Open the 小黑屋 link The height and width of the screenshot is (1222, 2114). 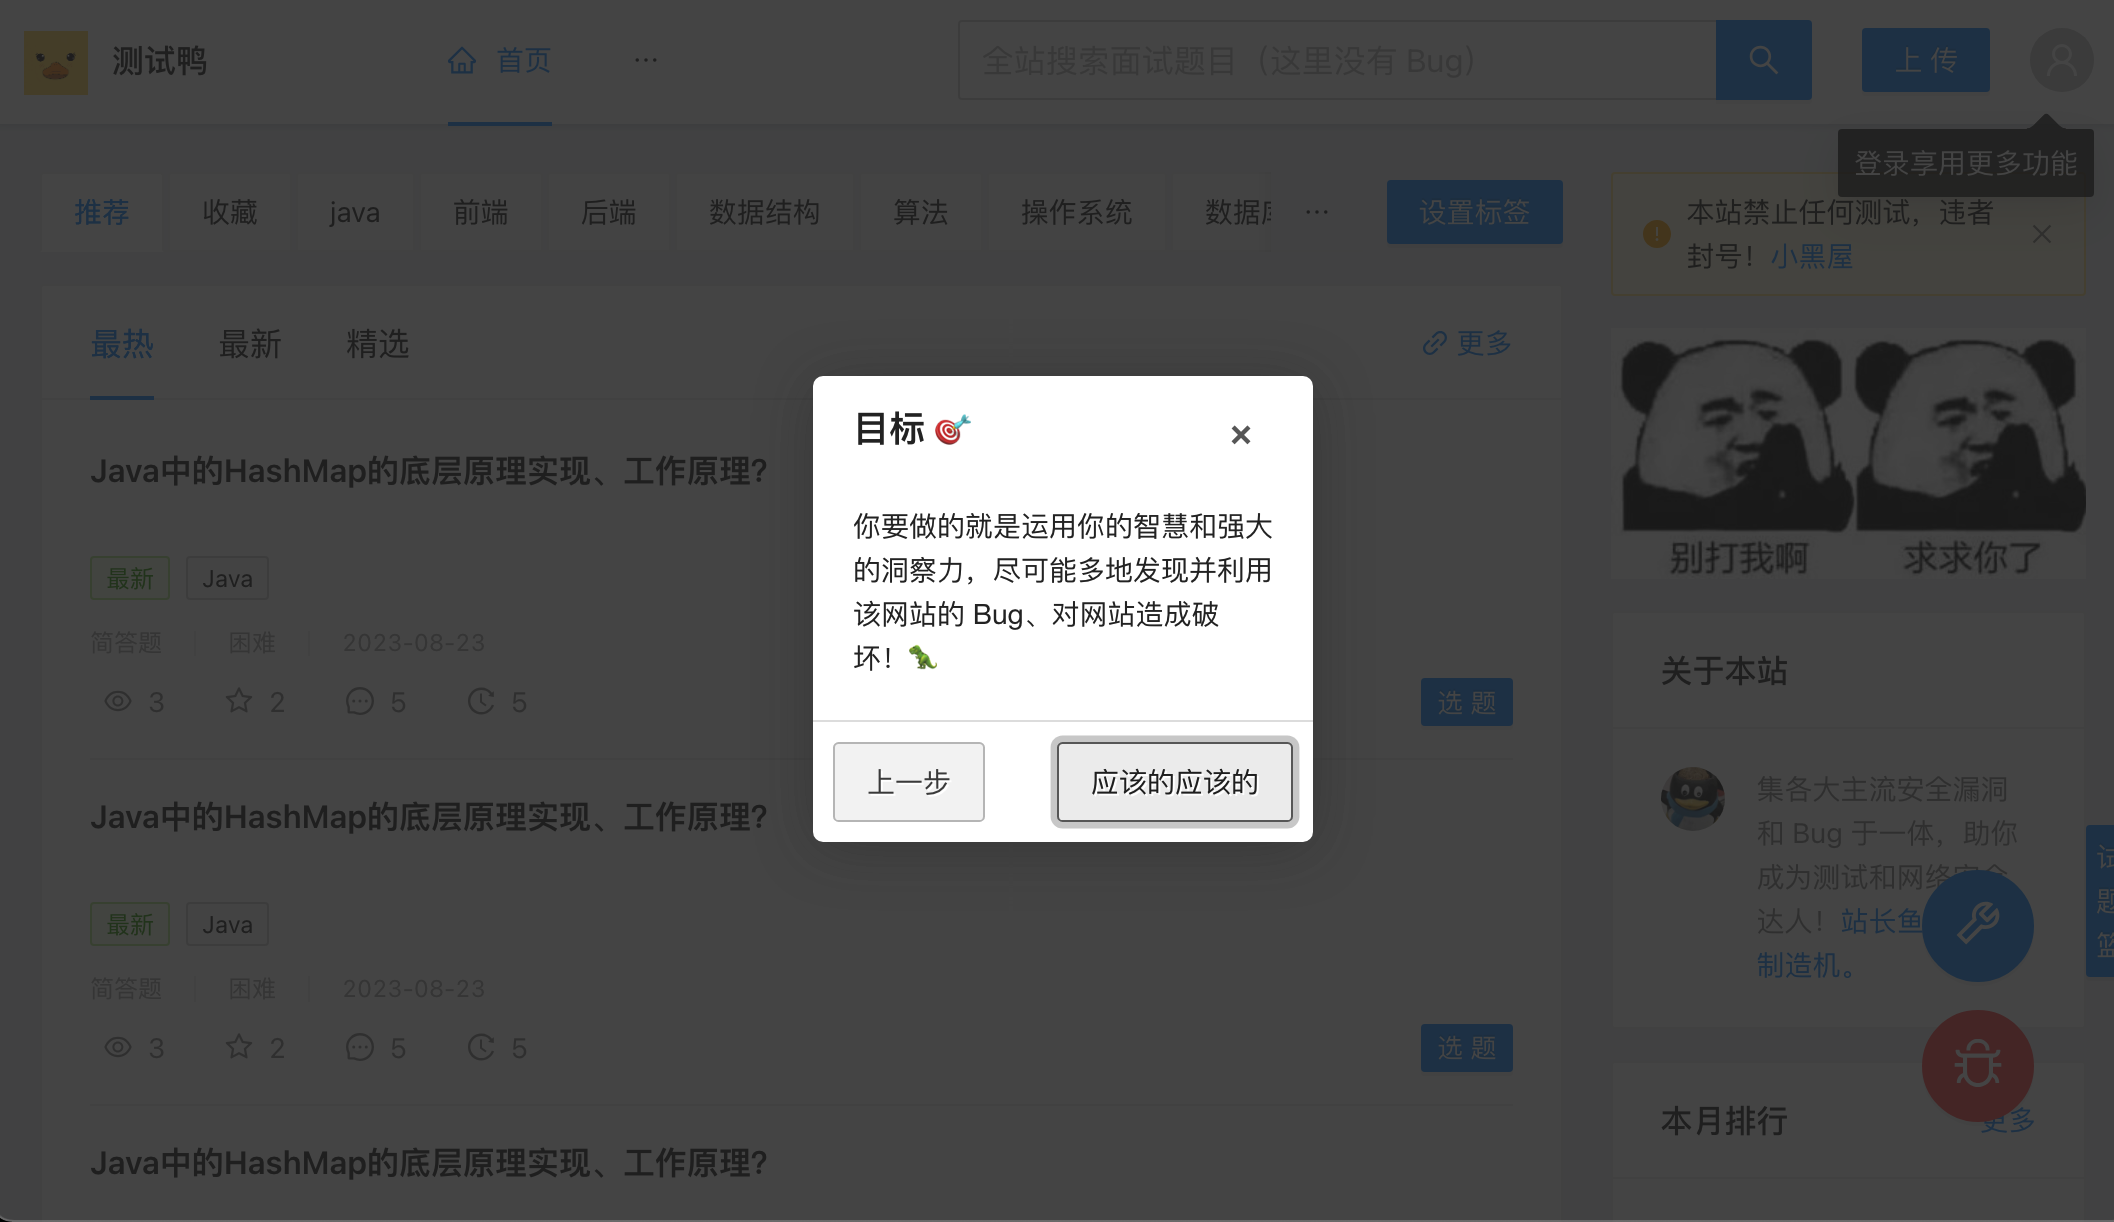(1811, 257)
